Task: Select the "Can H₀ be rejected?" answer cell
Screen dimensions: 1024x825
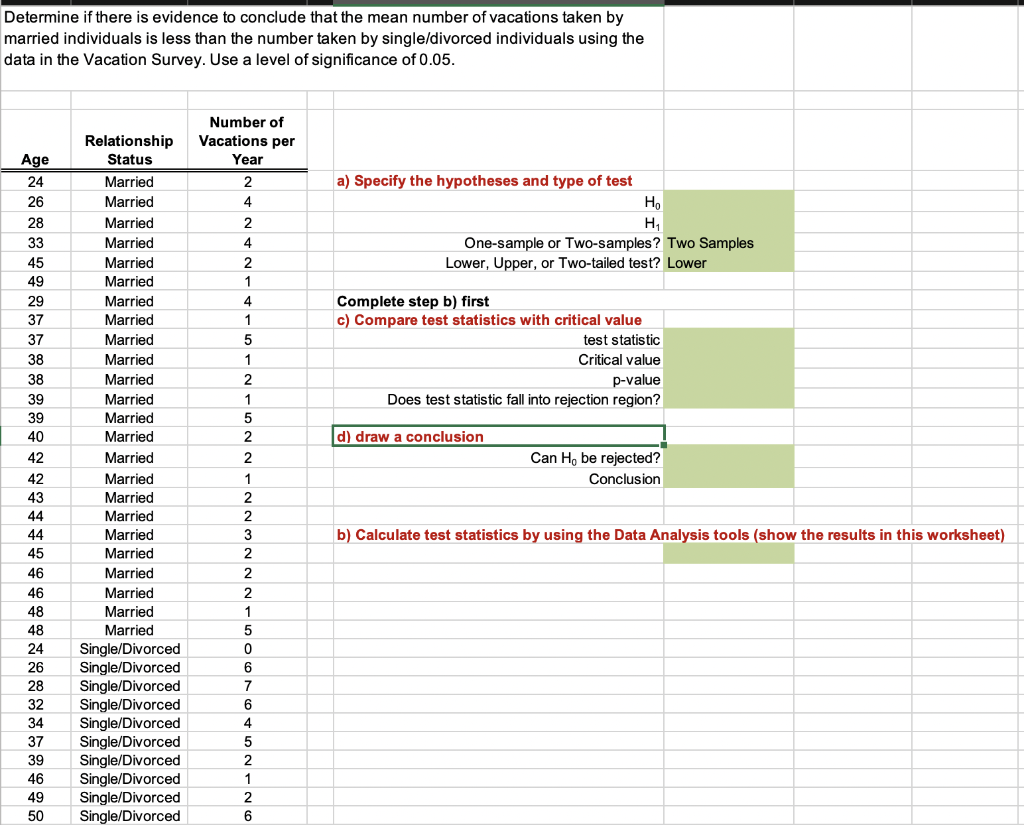Action: [x=728, y=458]
